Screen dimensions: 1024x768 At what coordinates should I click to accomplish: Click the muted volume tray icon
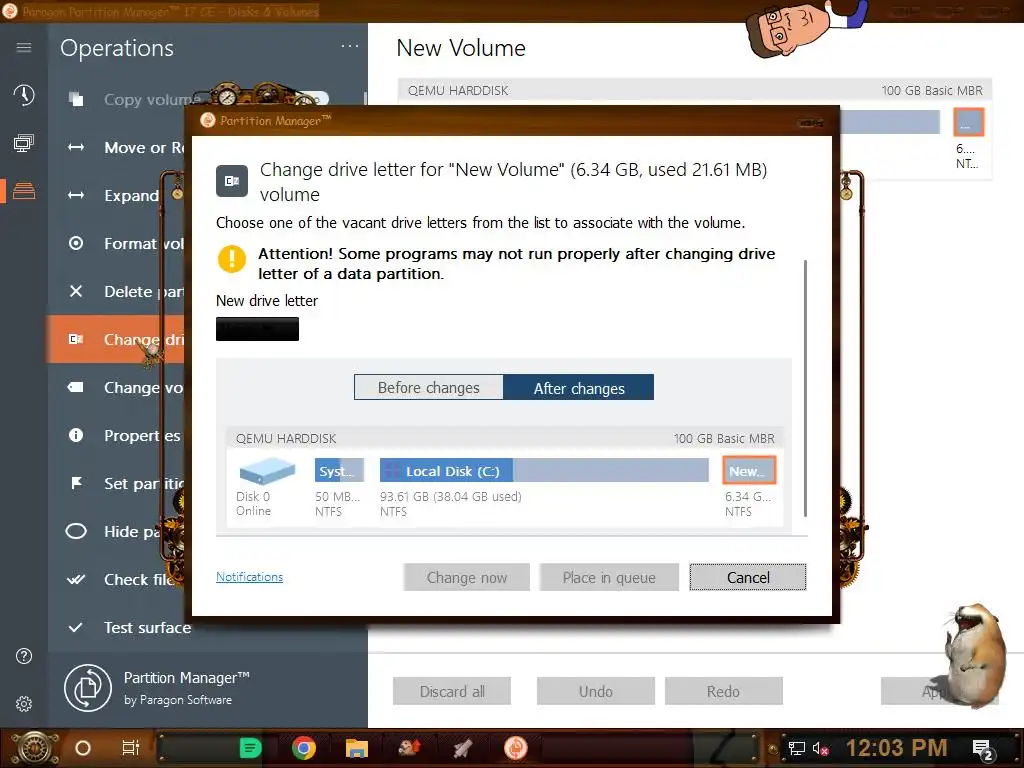click(821, 749)
